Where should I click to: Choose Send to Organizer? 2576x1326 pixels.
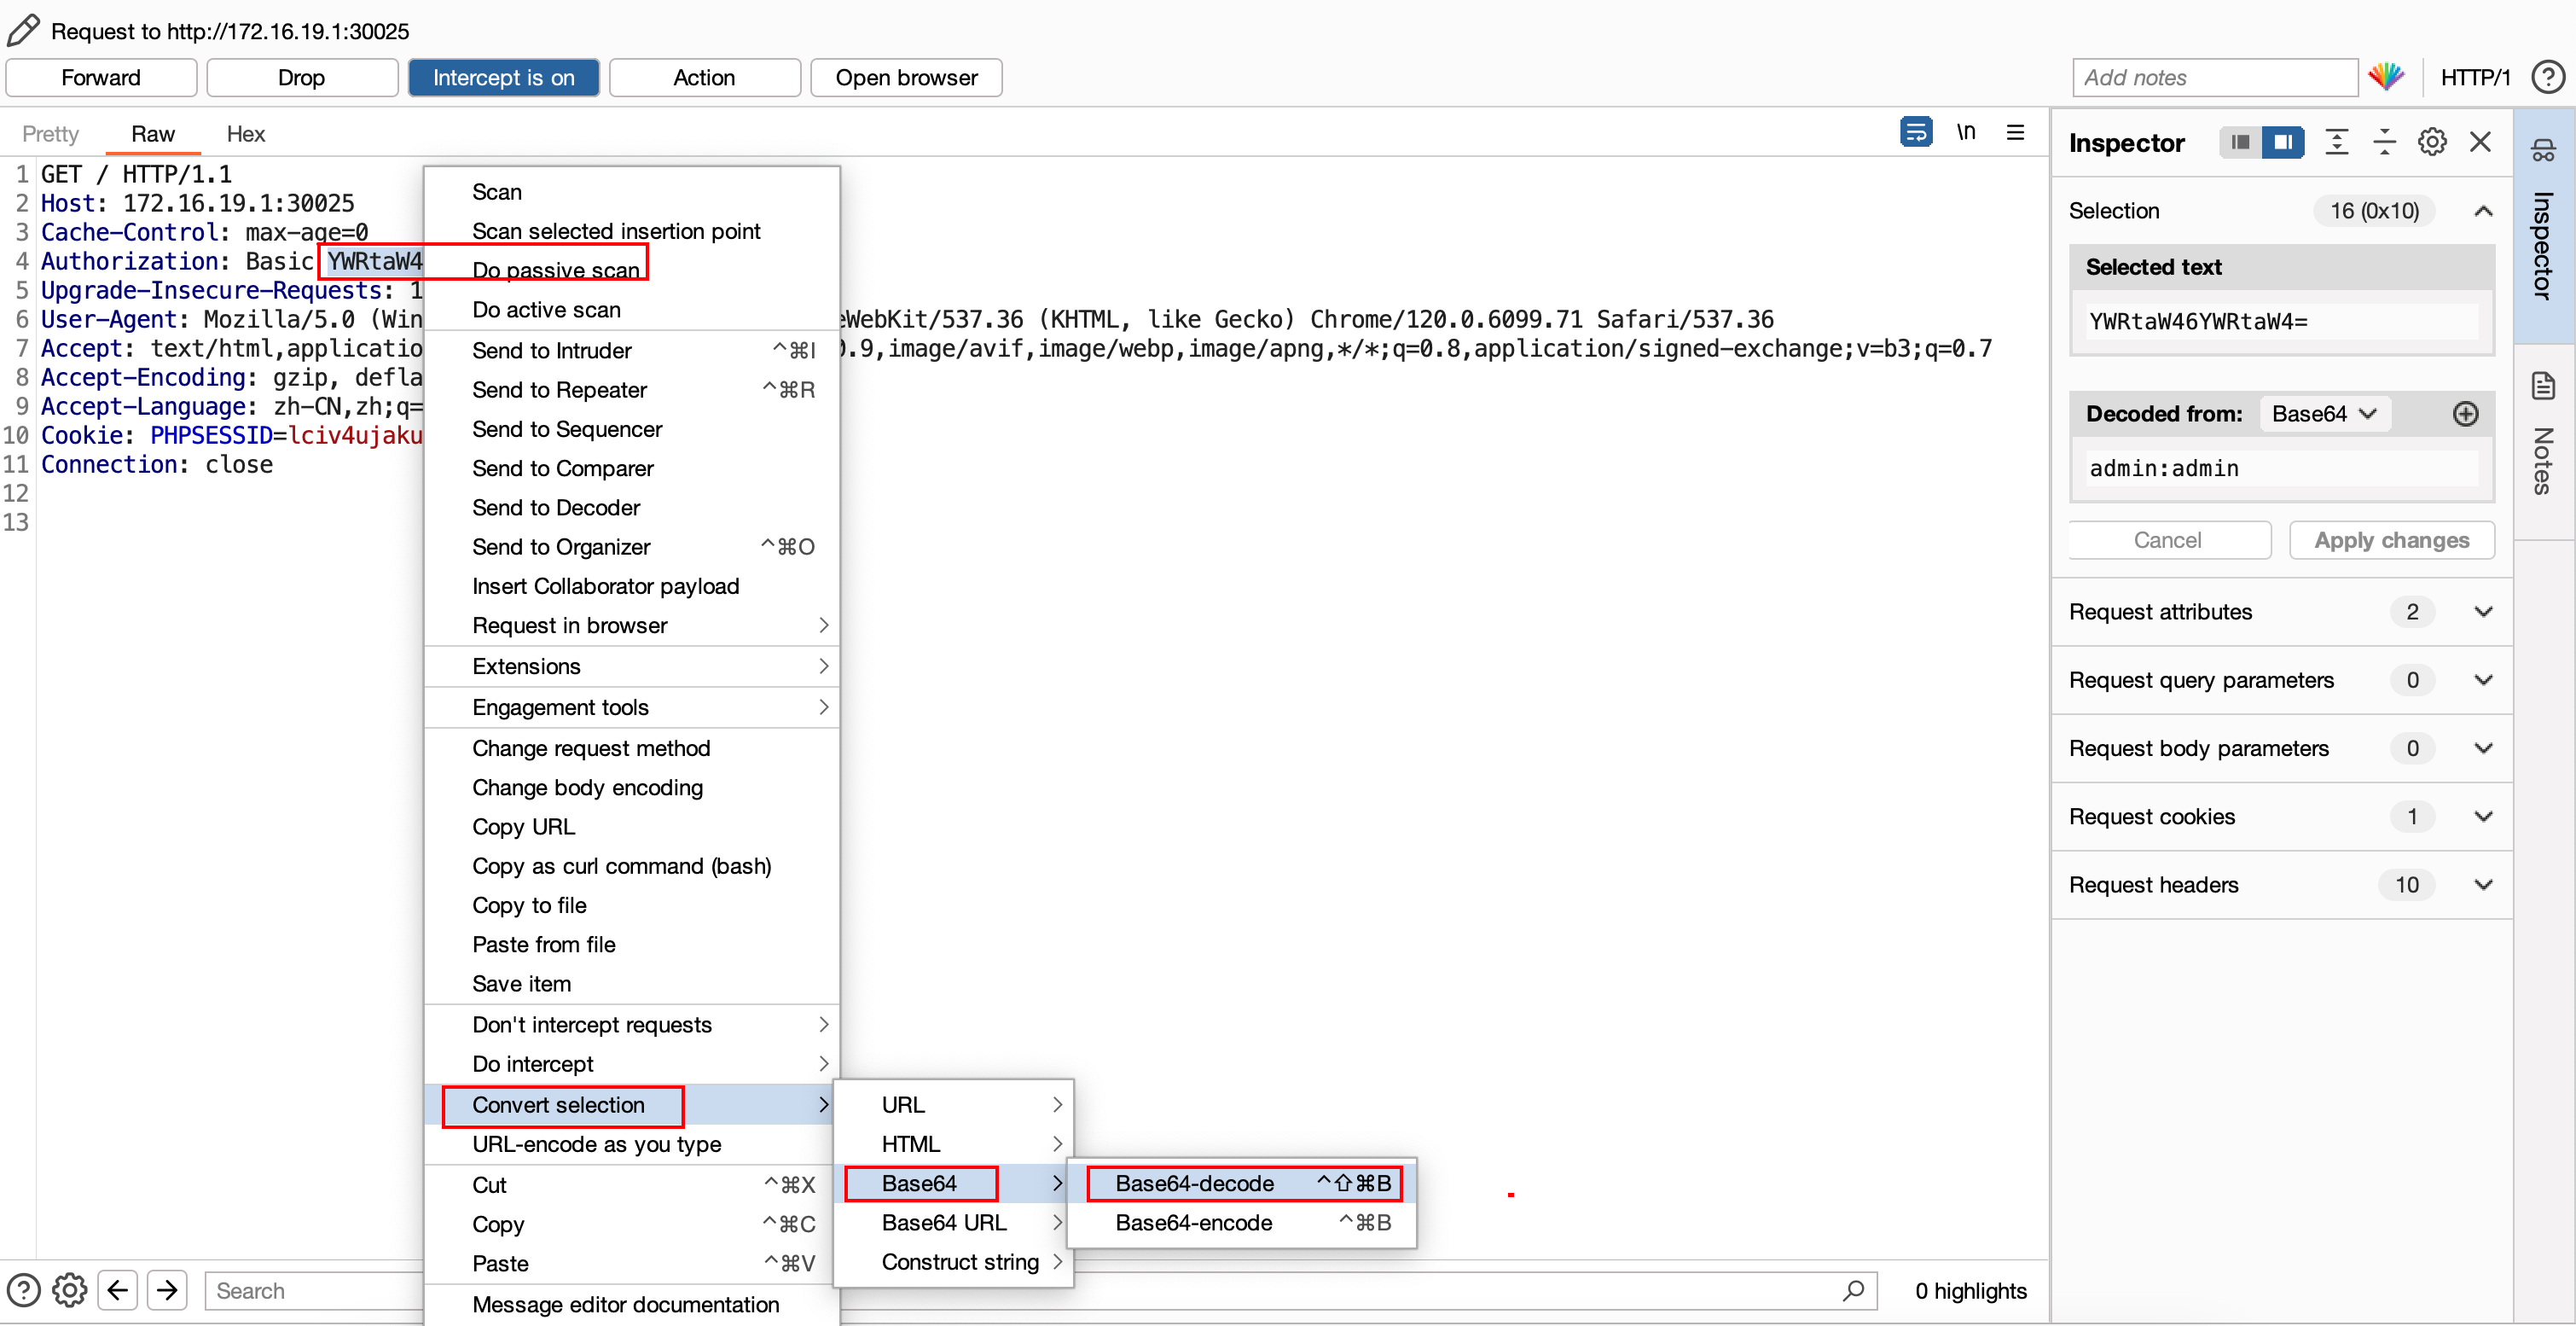632,547
